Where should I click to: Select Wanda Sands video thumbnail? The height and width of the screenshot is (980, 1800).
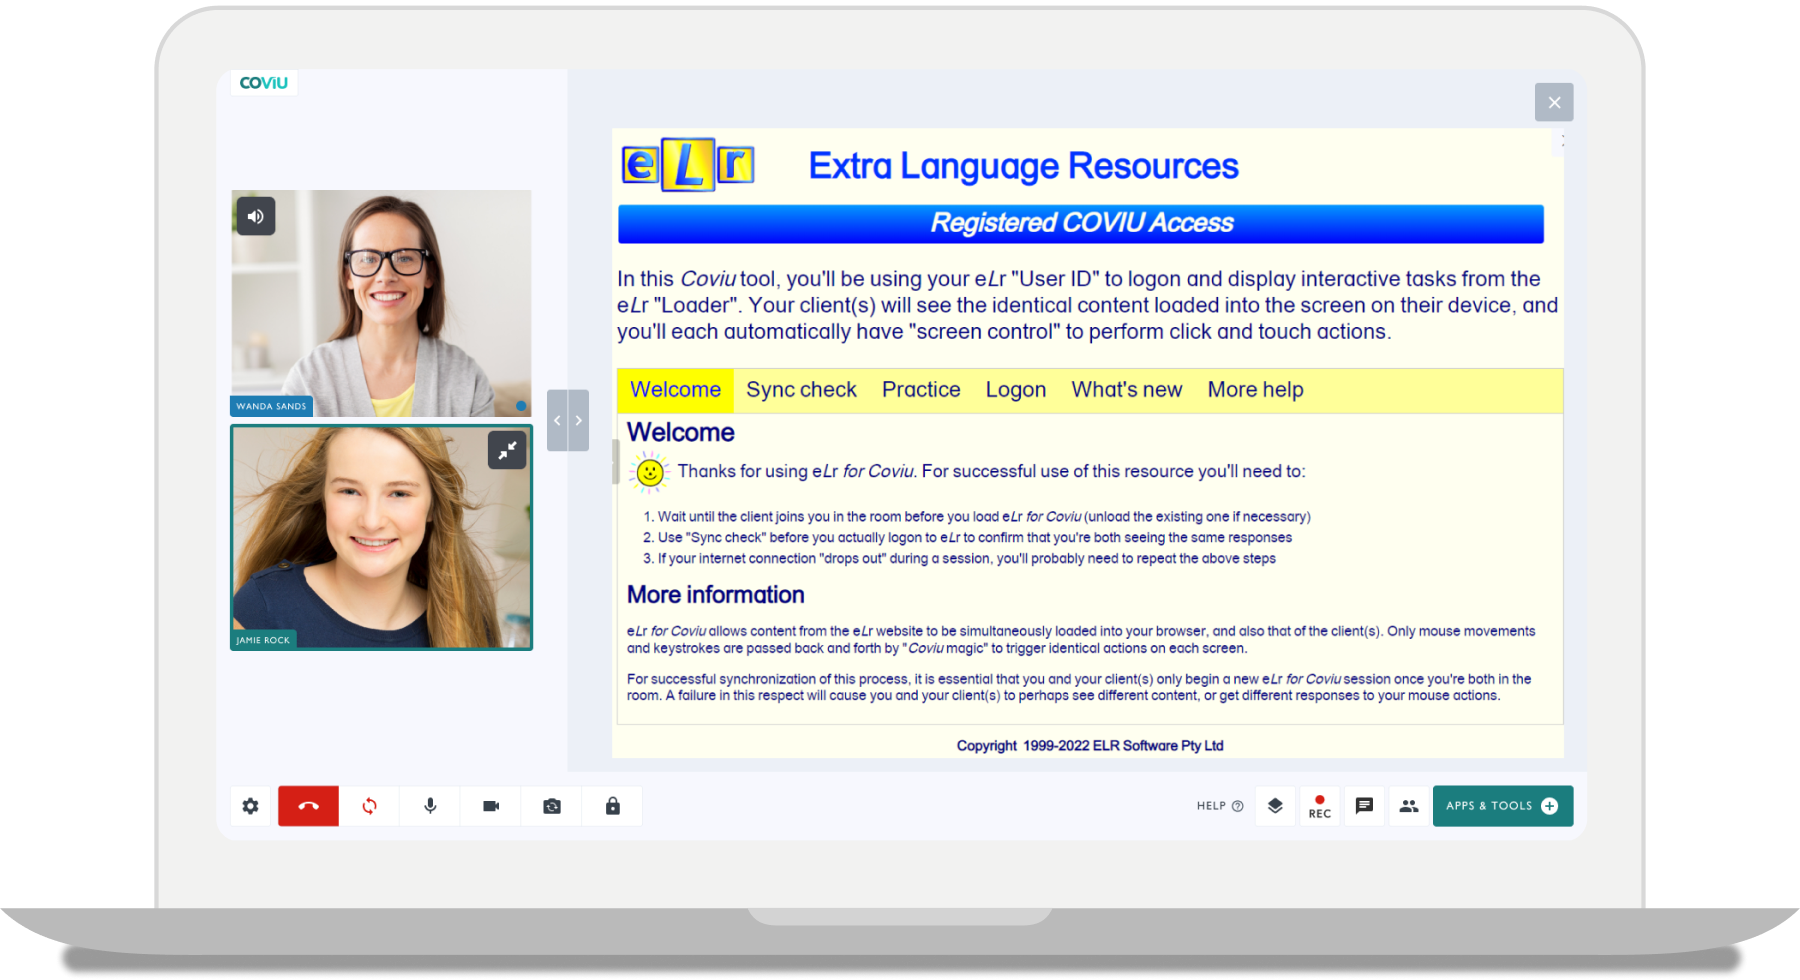[x=381, y=303]
